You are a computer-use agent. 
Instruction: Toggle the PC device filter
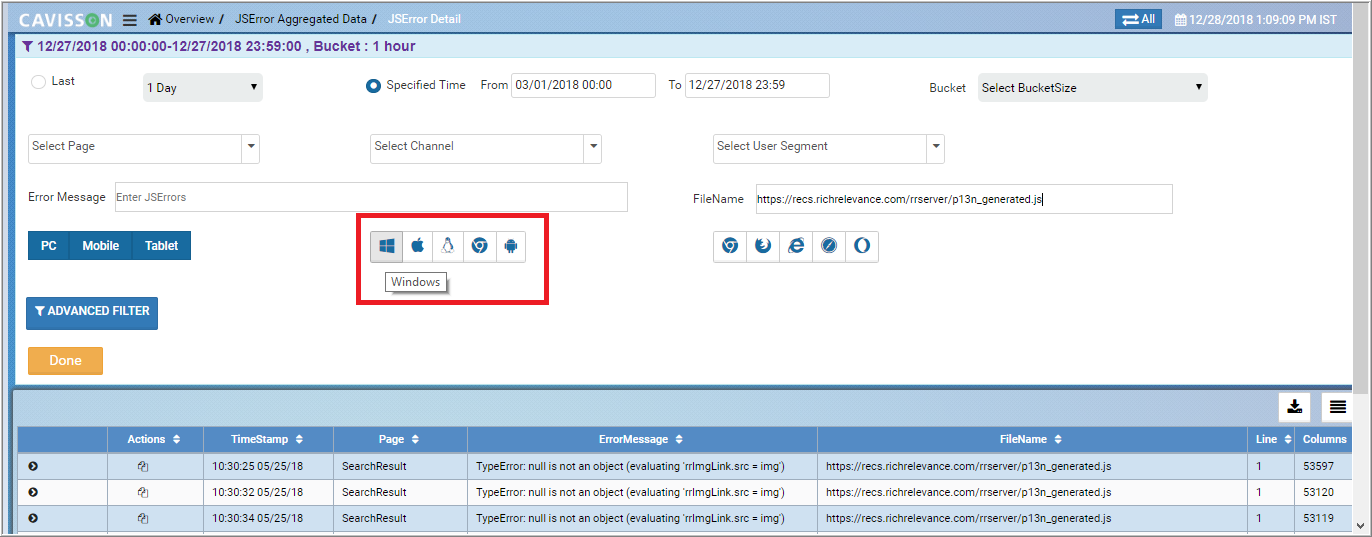(49, 246)
